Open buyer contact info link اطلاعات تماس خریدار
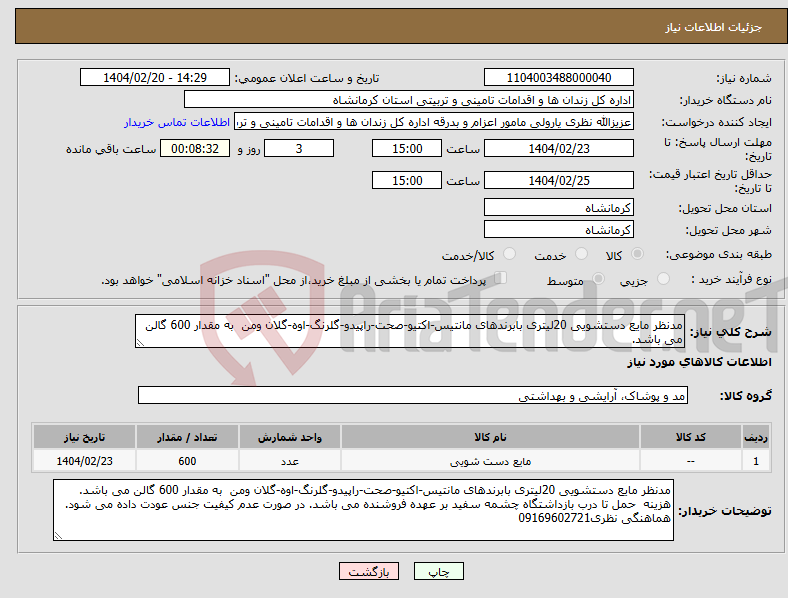The image size is (788, 598). click(x=177, y=122)
